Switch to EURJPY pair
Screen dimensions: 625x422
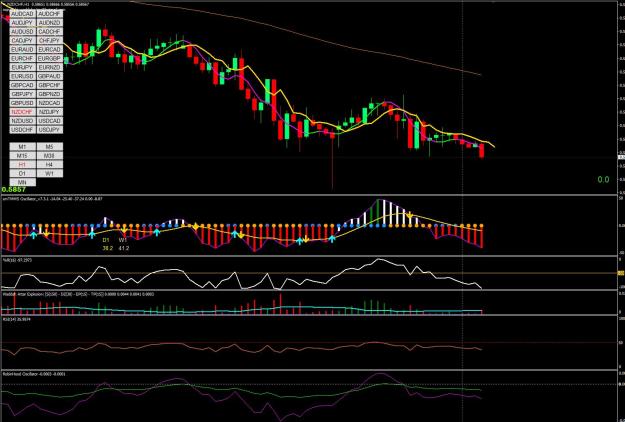coord(22,67)
